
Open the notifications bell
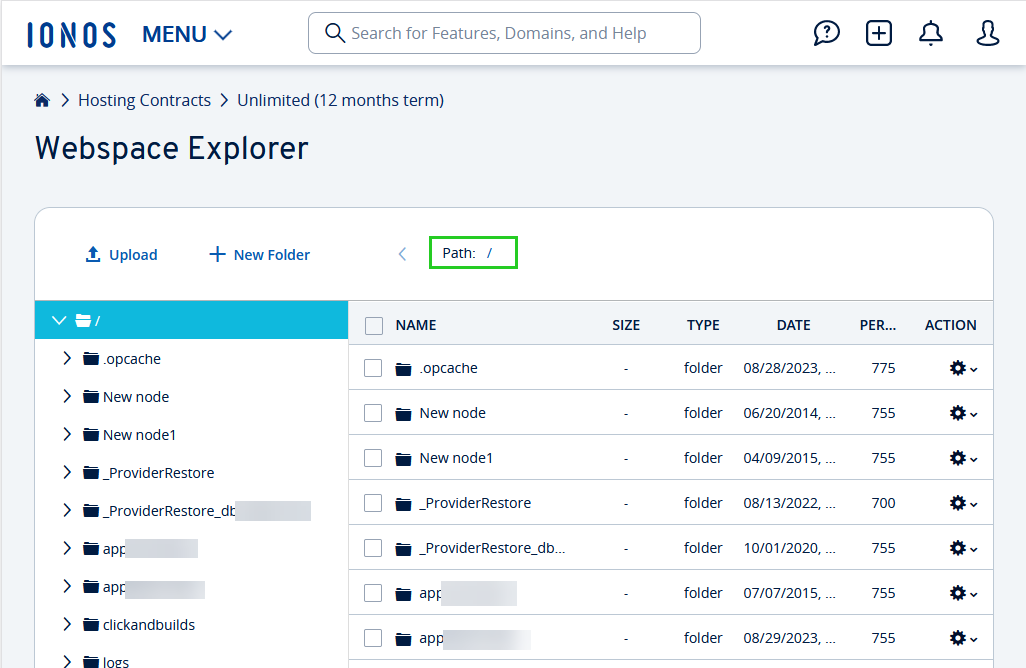click(930, 32)
